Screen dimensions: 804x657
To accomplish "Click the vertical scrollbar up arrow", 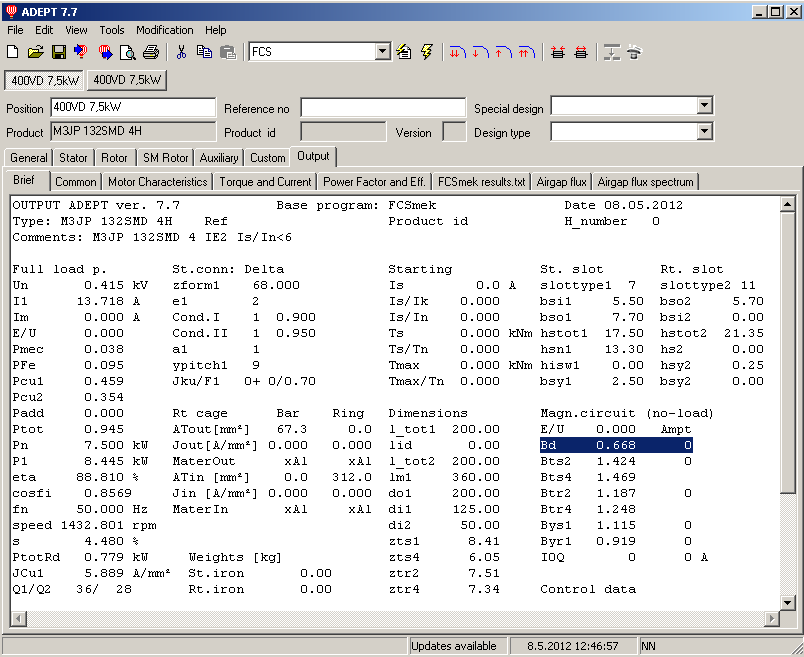I will 787,204.
